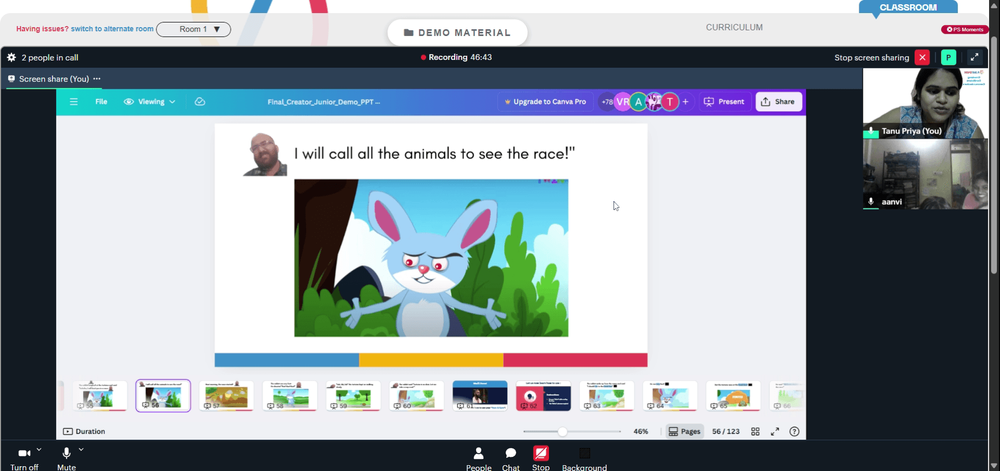Click the slide text about calling animals
1000x471 pixels.
point(434,154)
